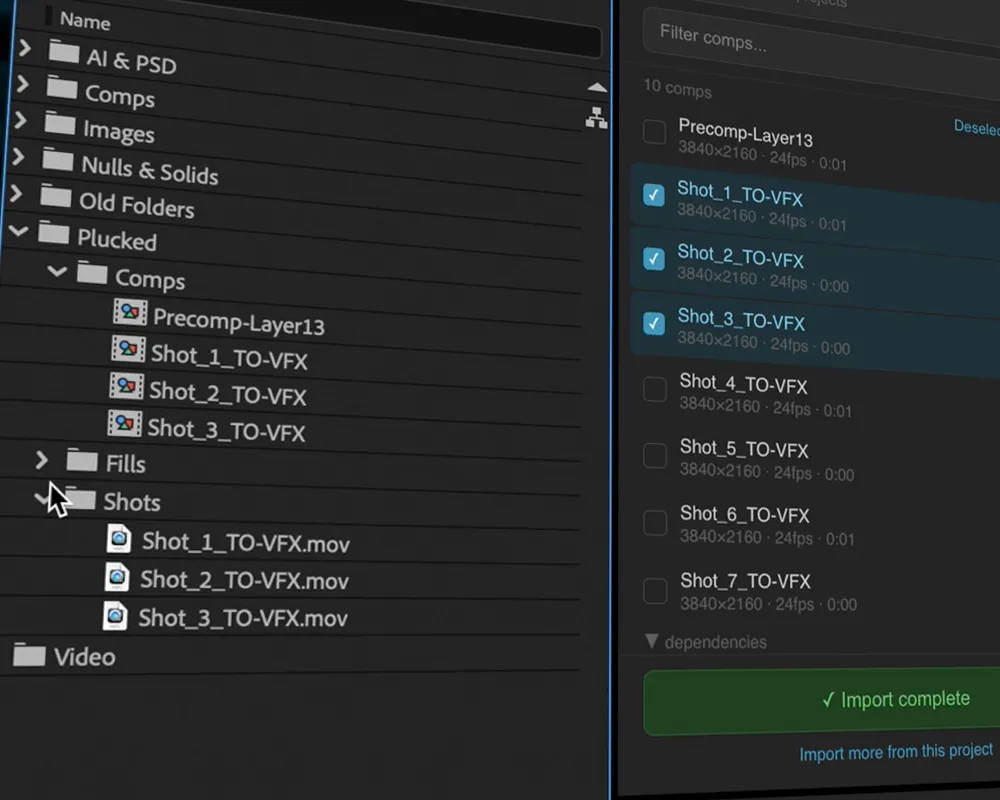Viewport: 1000px width, 800px height.
Task: Click the top-level Comps folder icon
Action: [x=62, y=87]
